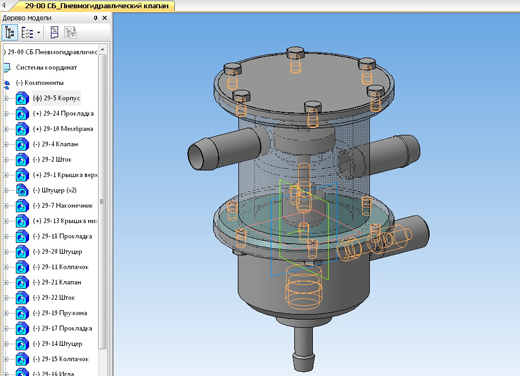Select Системы координат tree node
Image resolution: width=520 pixels, height=376 pixels.
tap(46, 67)
